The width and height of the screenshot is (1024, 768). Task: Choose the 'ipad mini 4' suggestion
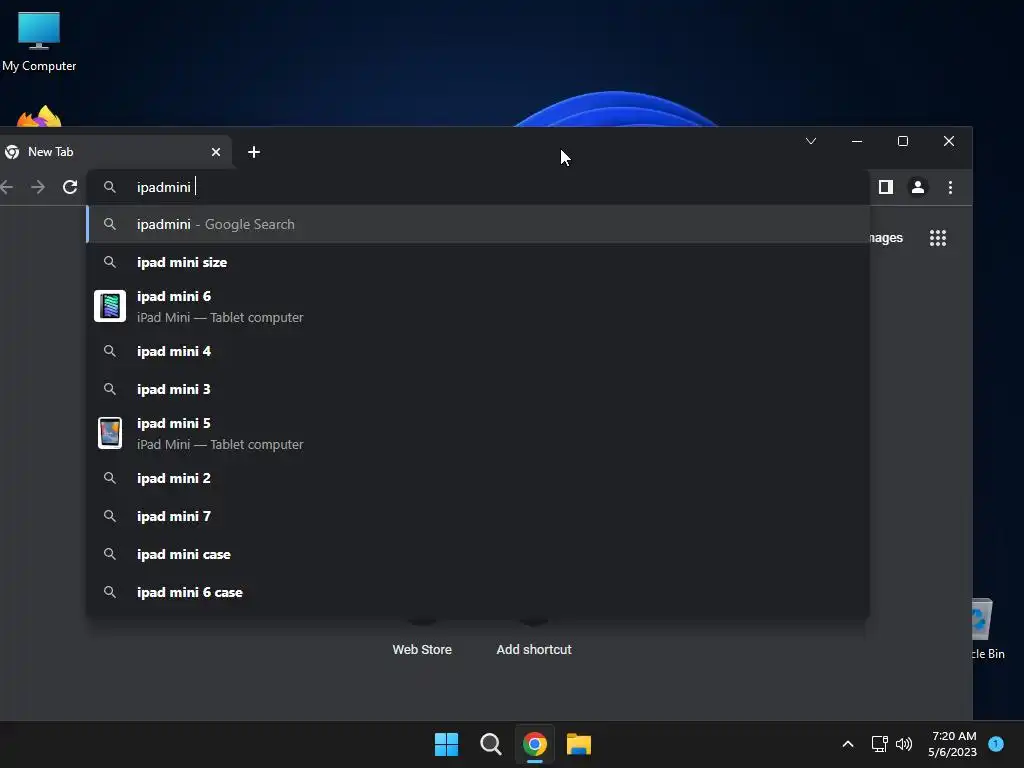(x=477, y=351)
